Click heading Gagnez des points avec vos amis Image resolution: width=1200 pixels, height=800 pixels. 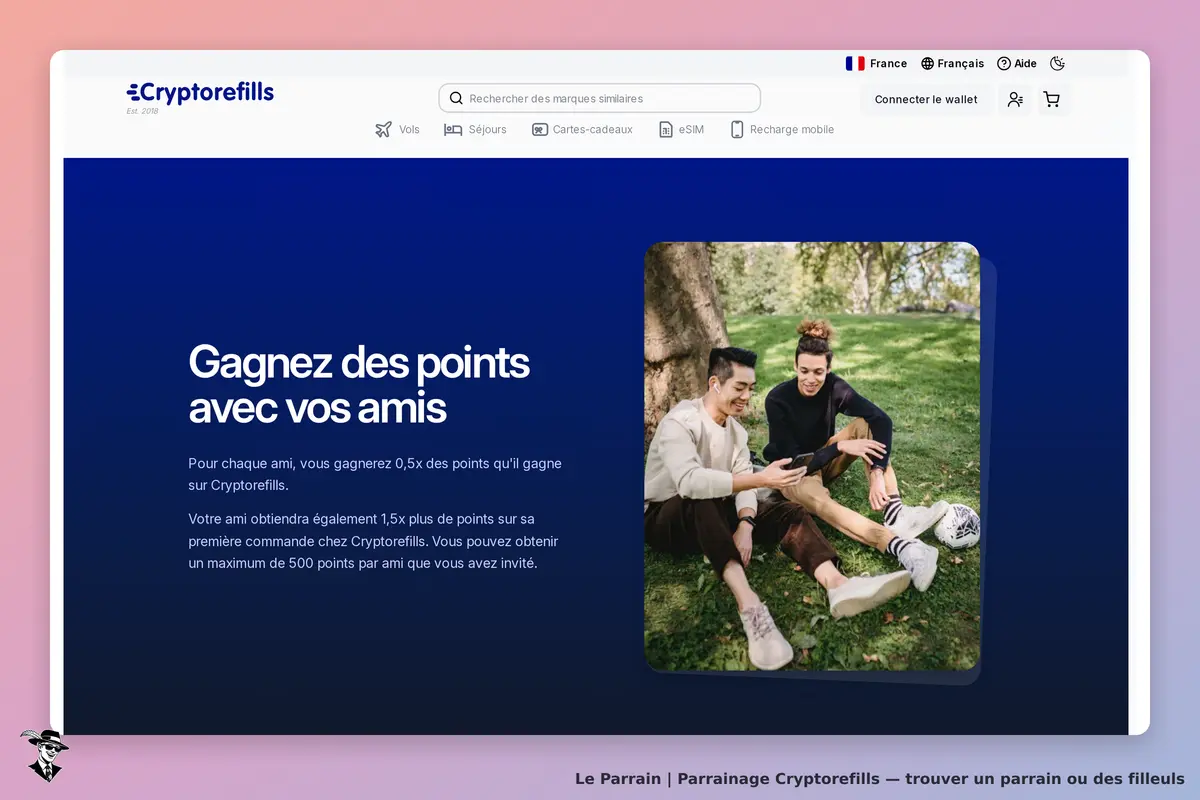point(359,384)
